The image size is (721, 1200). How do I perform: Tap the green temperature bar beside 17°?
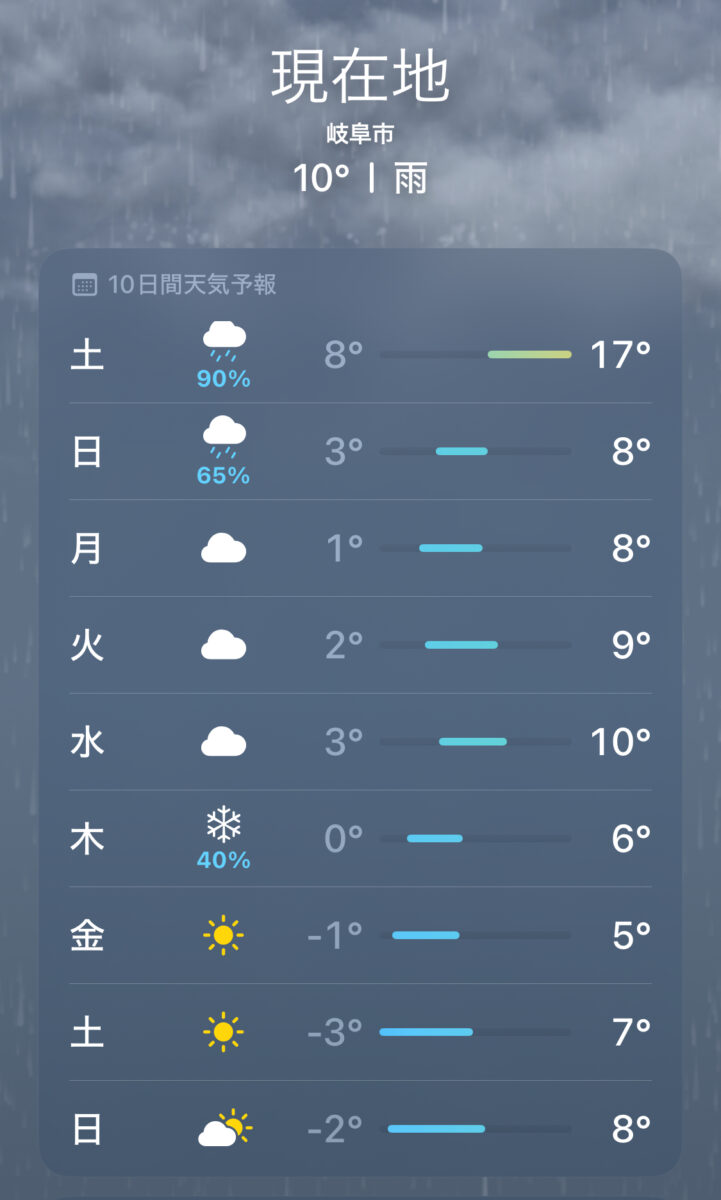click(529, 355)
